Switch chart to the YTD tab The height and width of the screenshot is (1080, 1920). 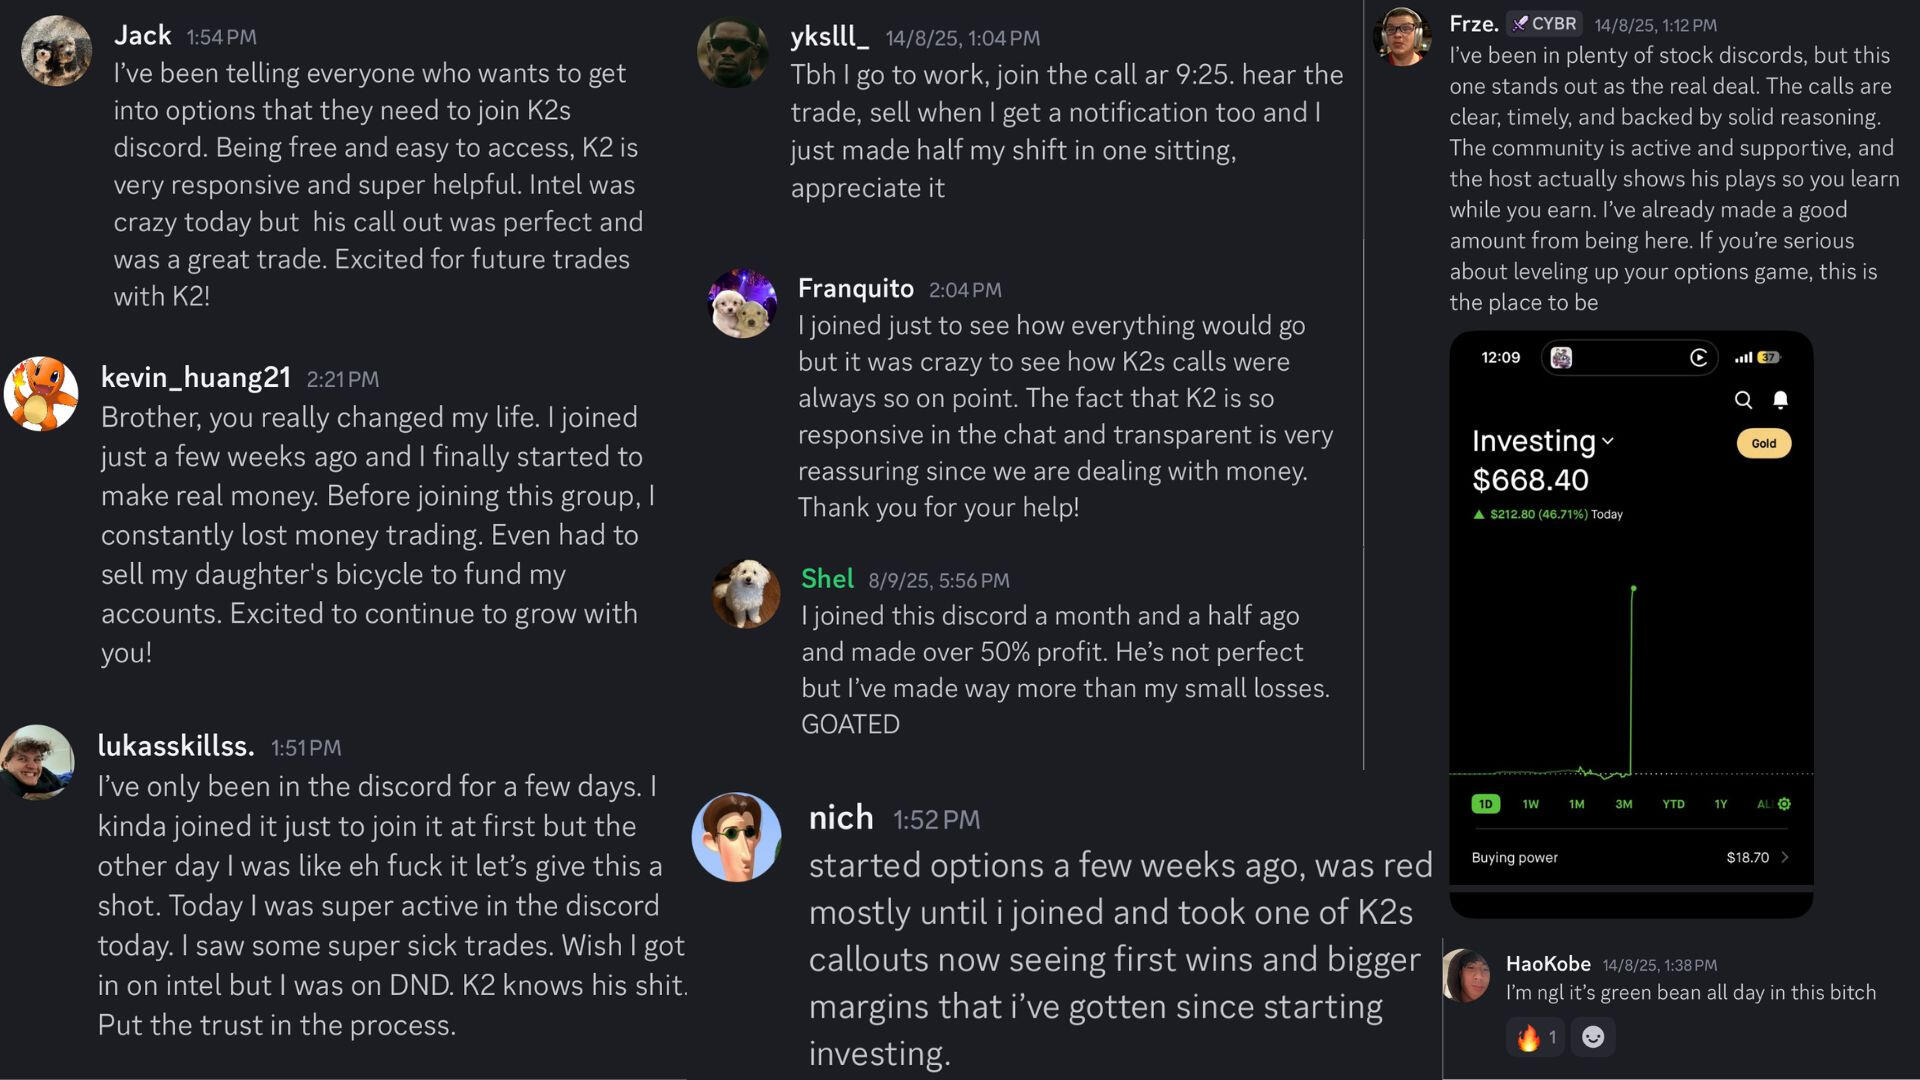[x=1673, y=804]
